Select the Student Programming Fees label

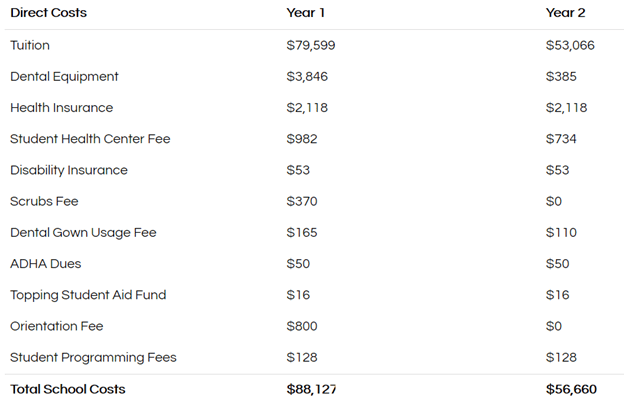pyautogui.click(x=93, y=357)
